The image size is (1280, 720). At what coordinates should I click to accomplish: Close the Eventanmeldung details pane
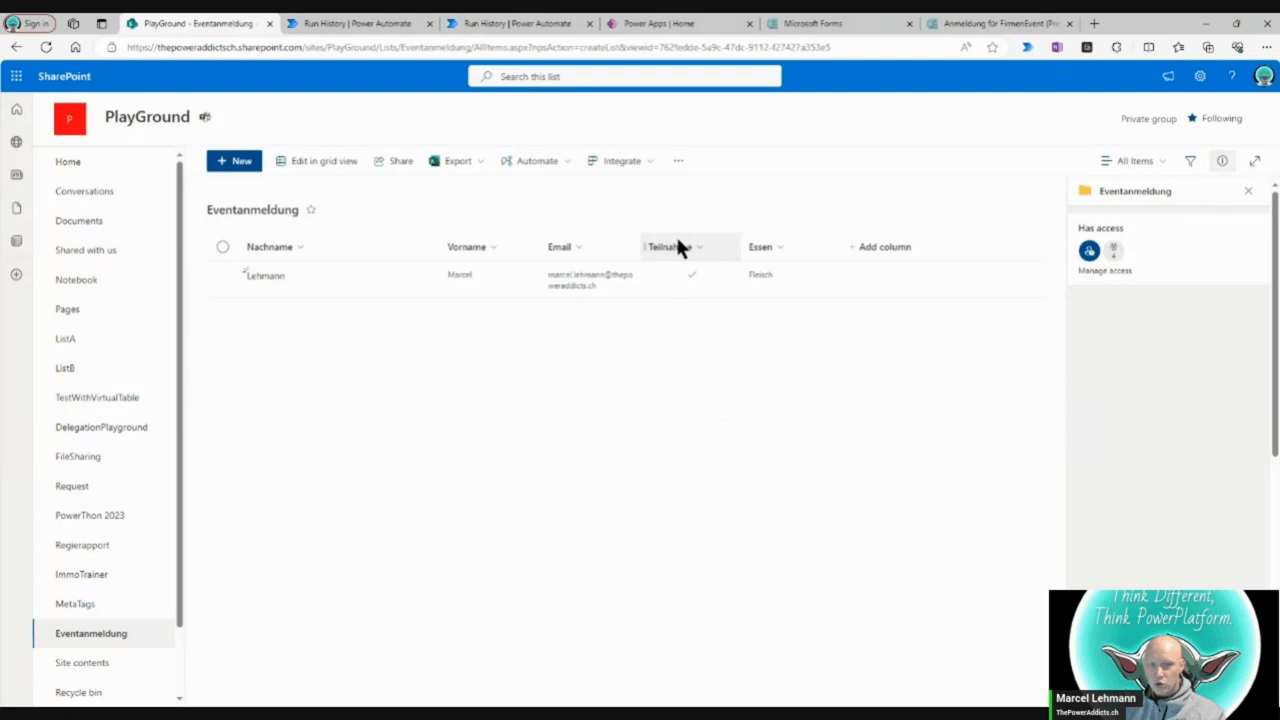[1248, 191]
